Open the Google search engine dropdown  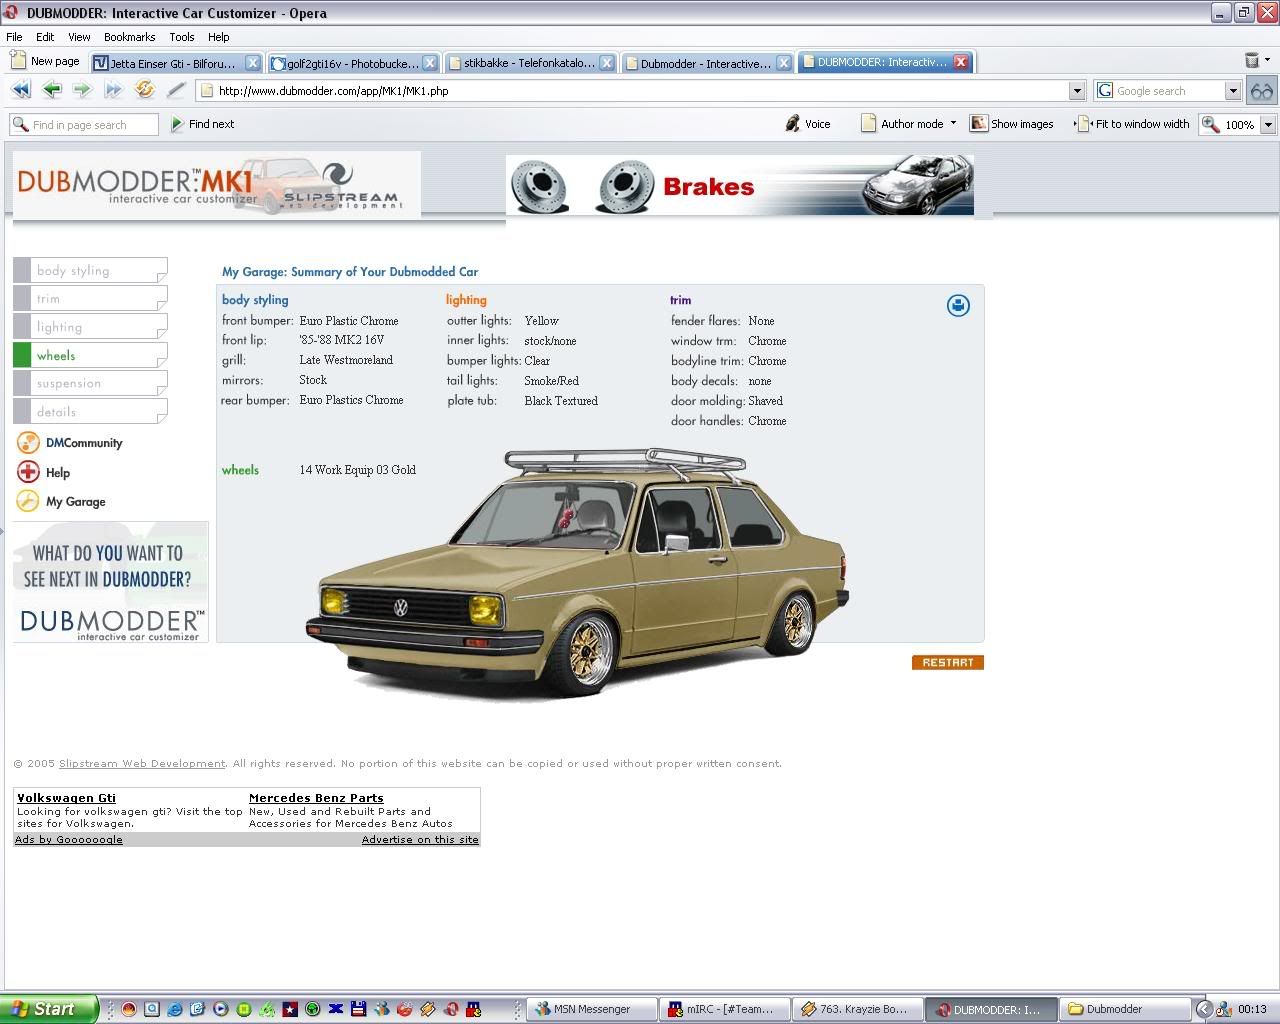point(1233,91)
